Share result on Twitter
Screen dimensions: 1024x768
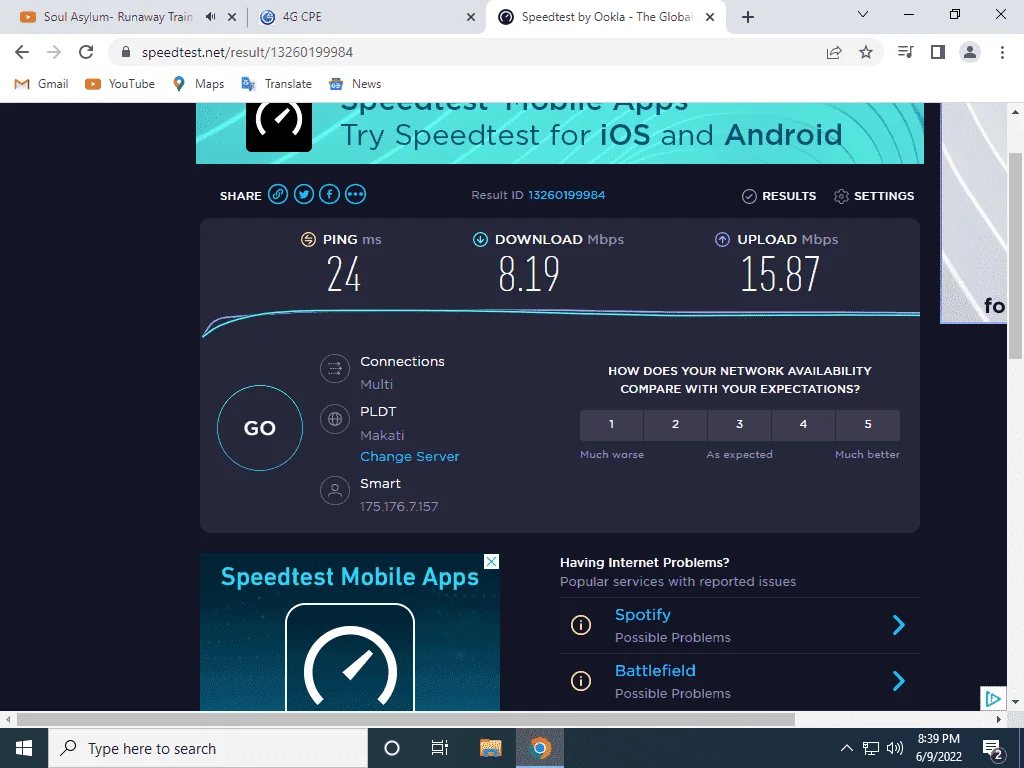tap(304, 195)
